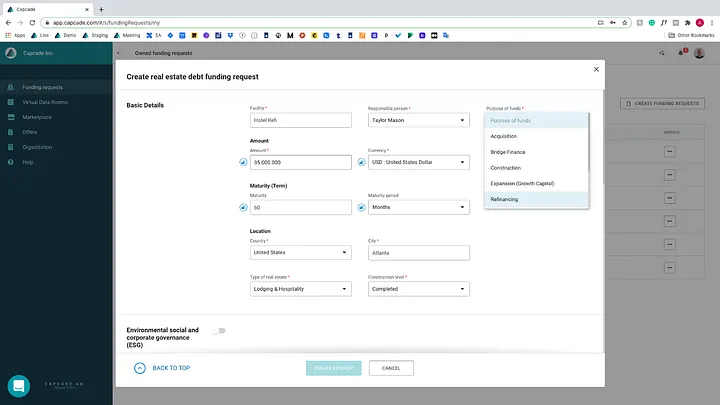The image size is (720, 405).
Task: Click the Funding requests sidebar icon
Action: [x=11, y=87]
